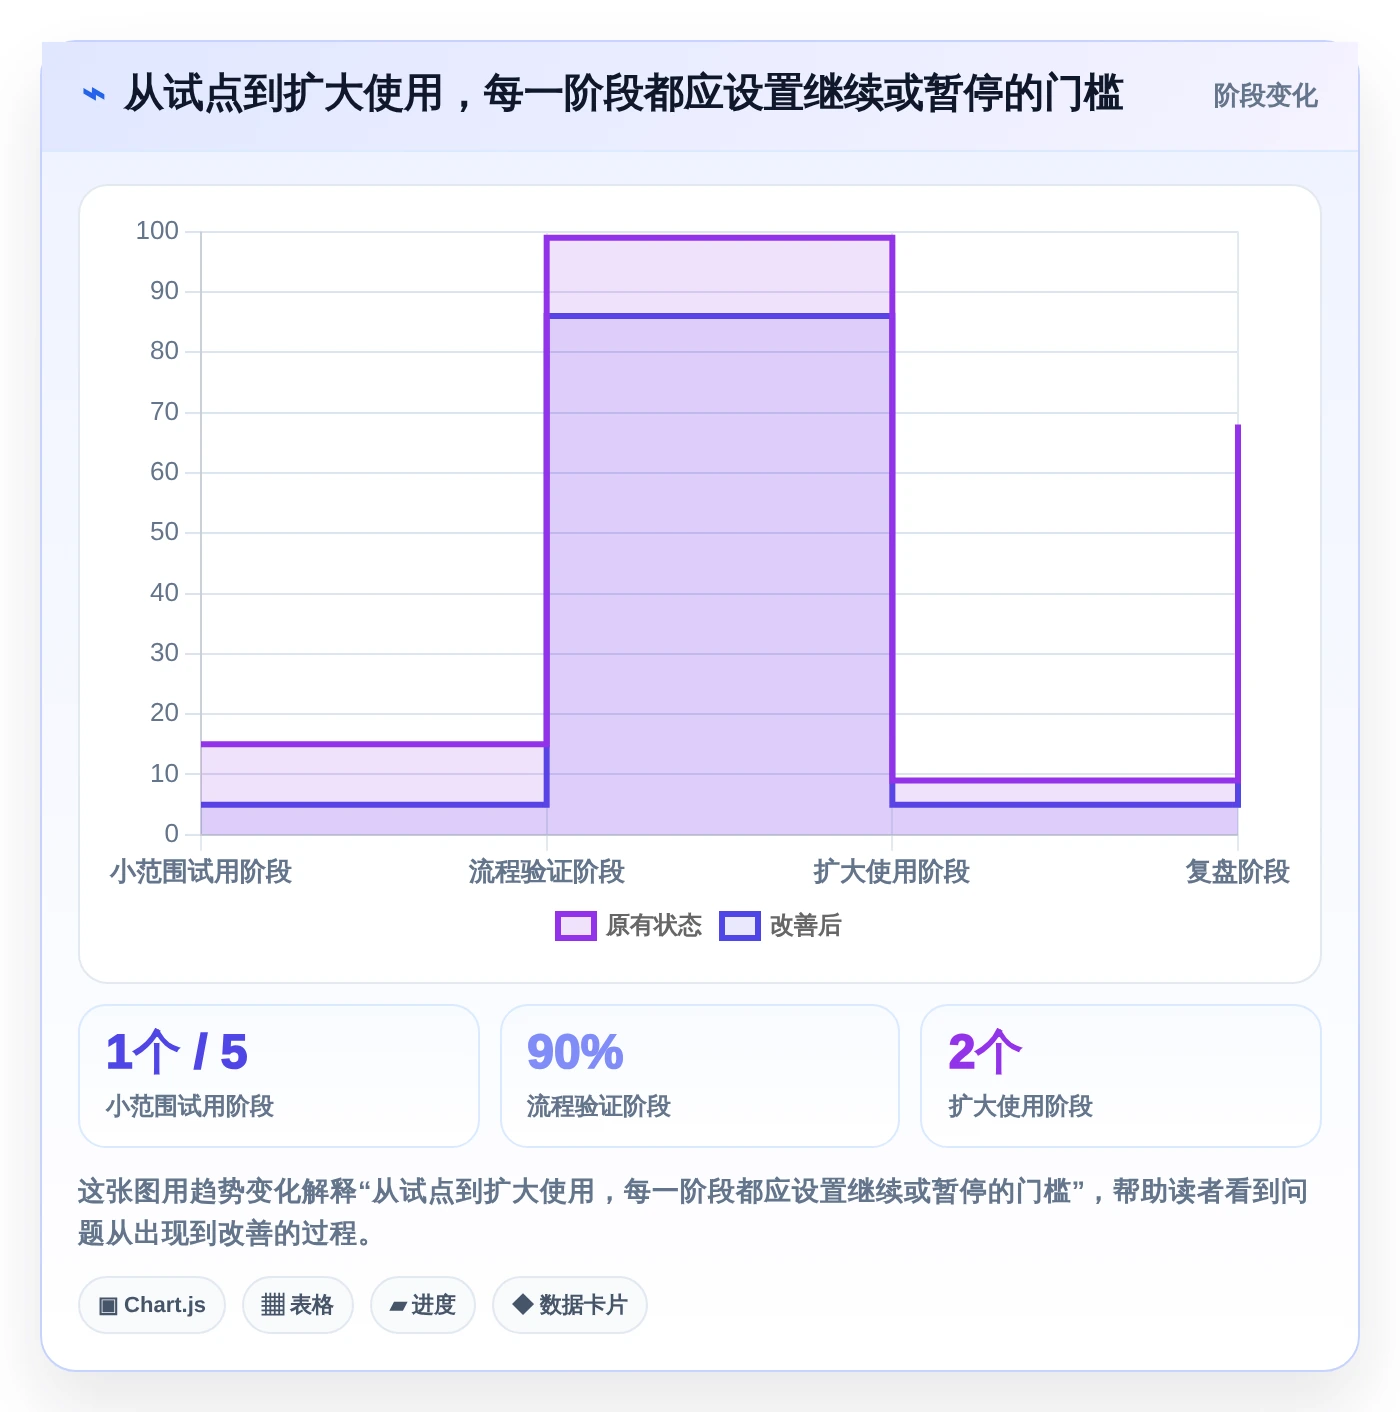Click the 40 y-axis value
Screen dimensions: 1400x1412
pos(164,593)
